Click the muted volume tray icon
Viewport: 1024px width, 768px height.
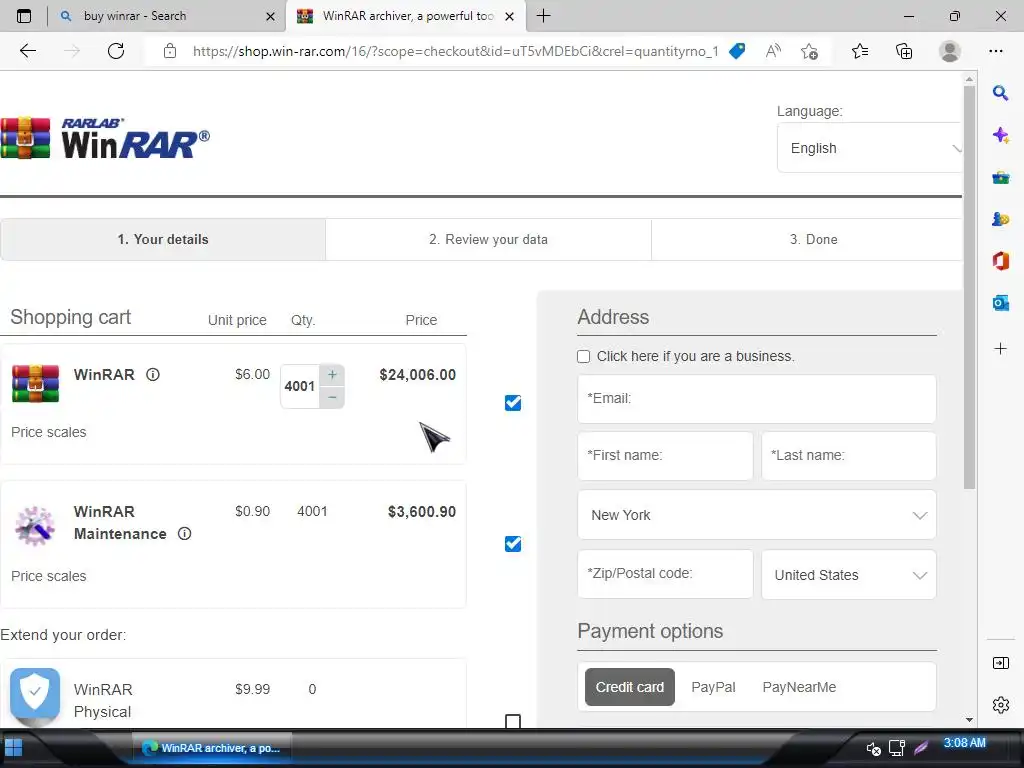point(872,748)
